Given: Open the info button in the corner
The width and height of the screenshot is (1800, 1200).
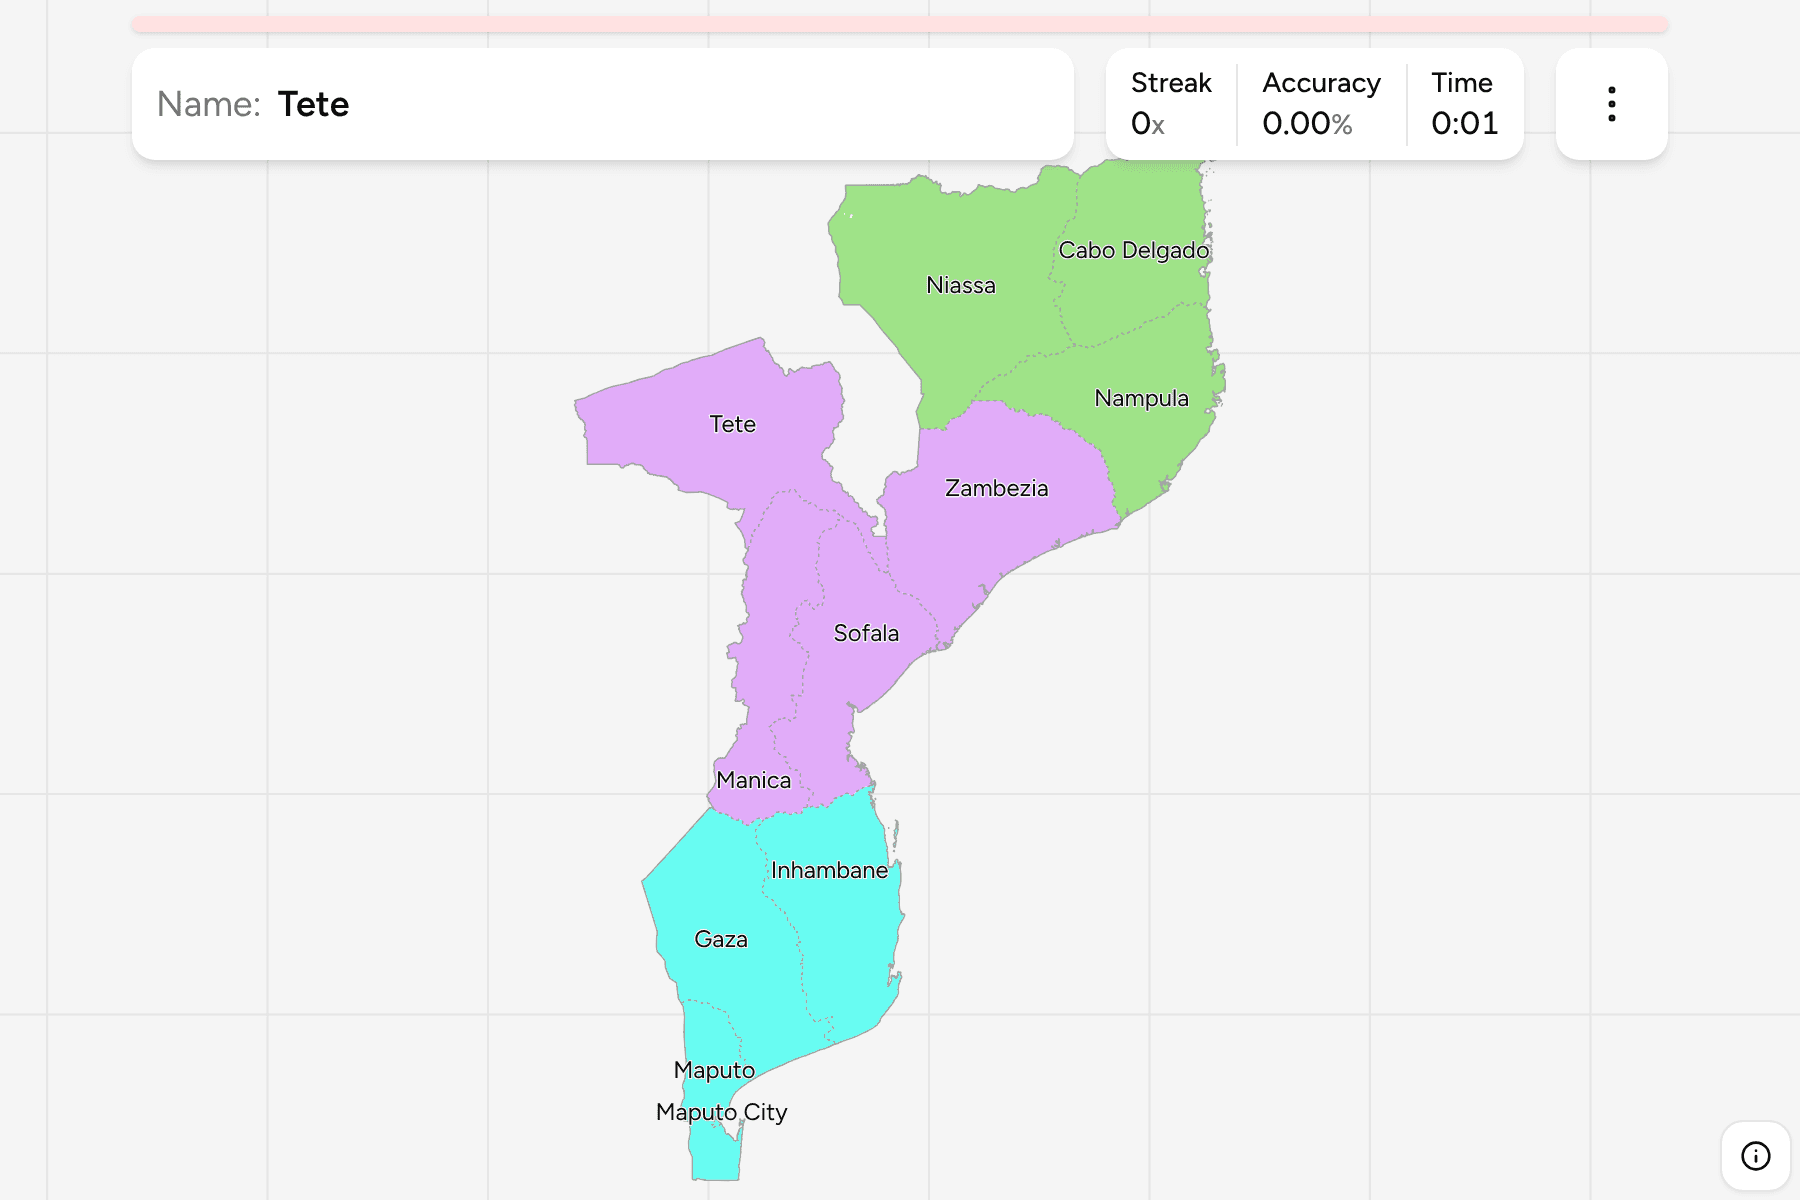Looking at the screenshot, I should 1755,1156.
